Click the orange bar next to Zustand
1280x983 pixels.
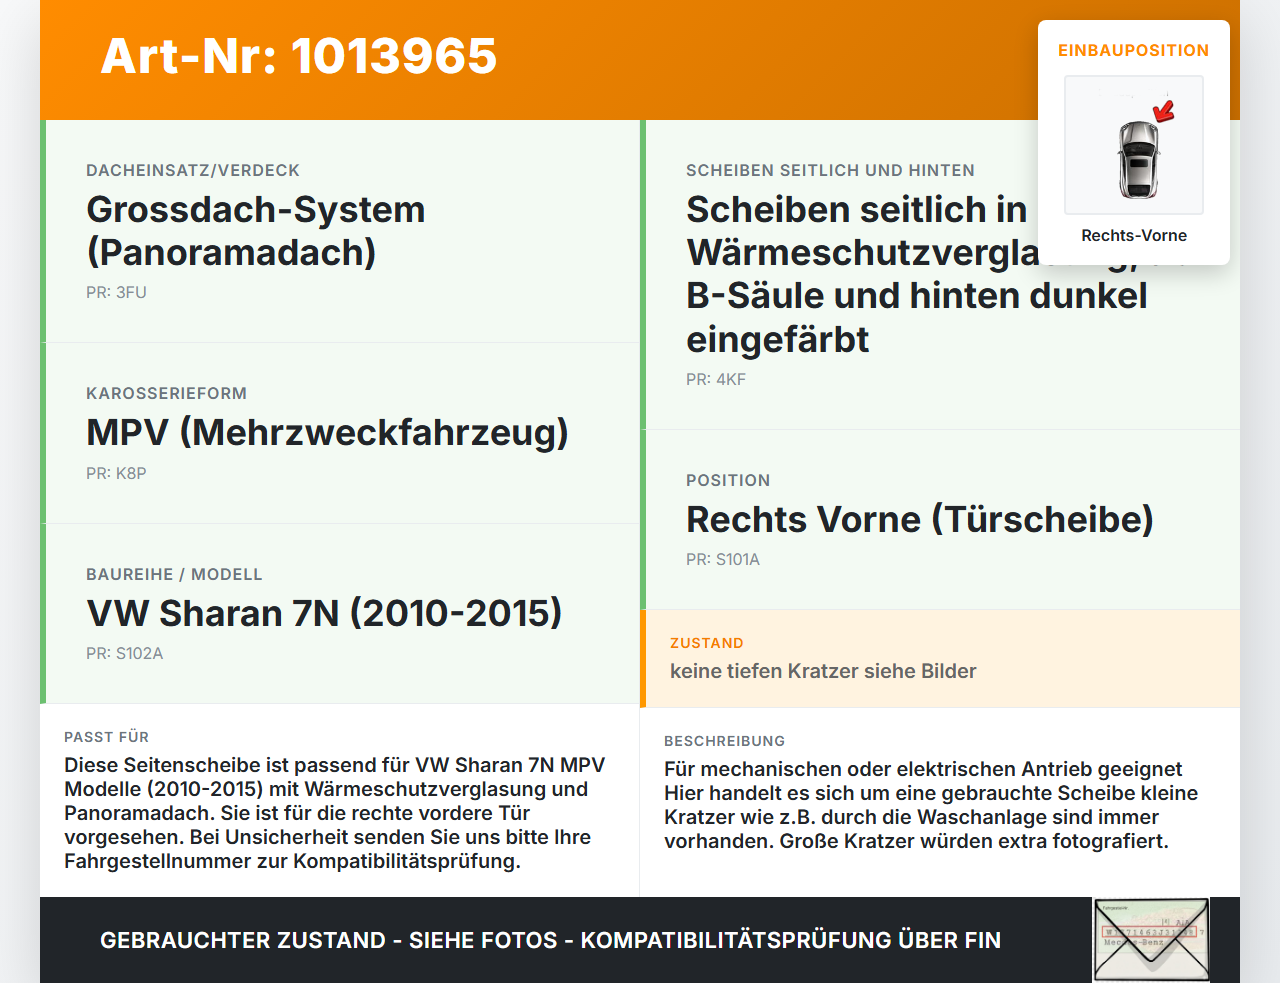coord(642,658)
